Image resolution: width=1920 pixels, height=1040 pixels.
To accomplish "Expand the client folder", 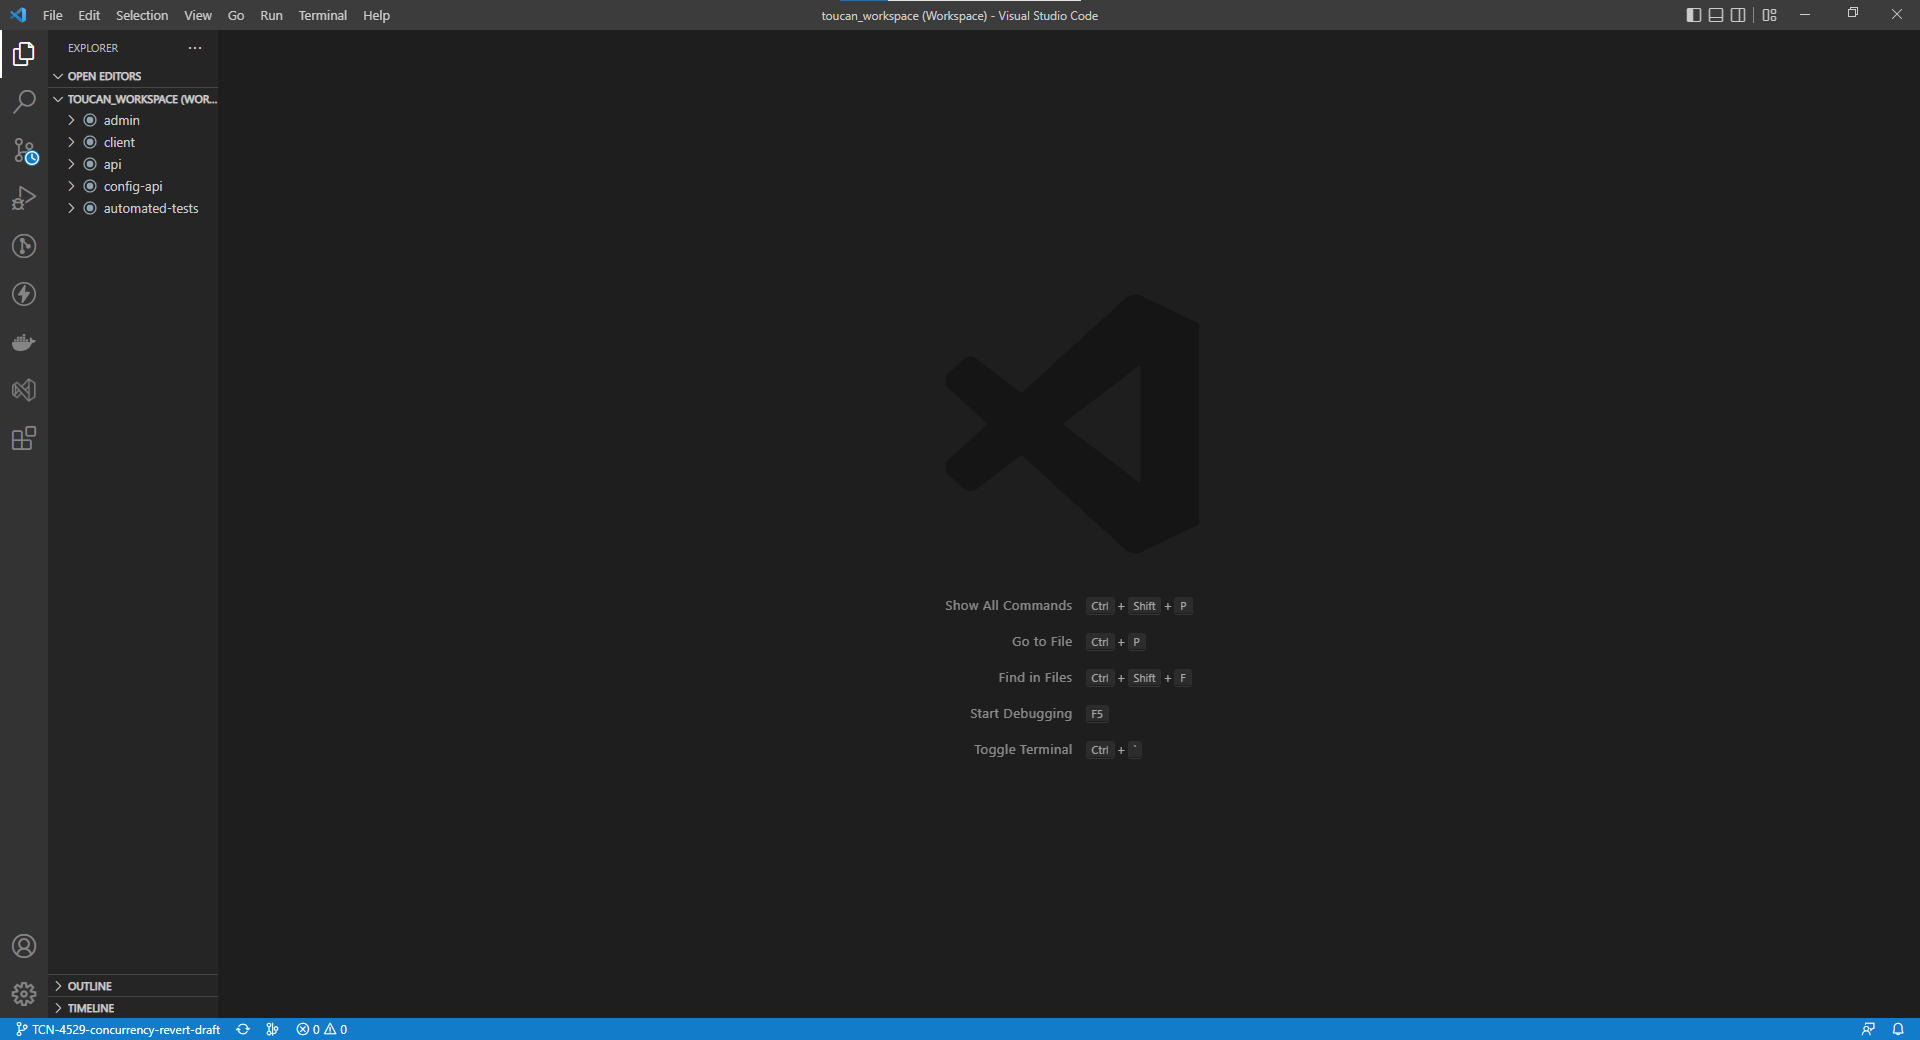I will (x=133, y=142).
